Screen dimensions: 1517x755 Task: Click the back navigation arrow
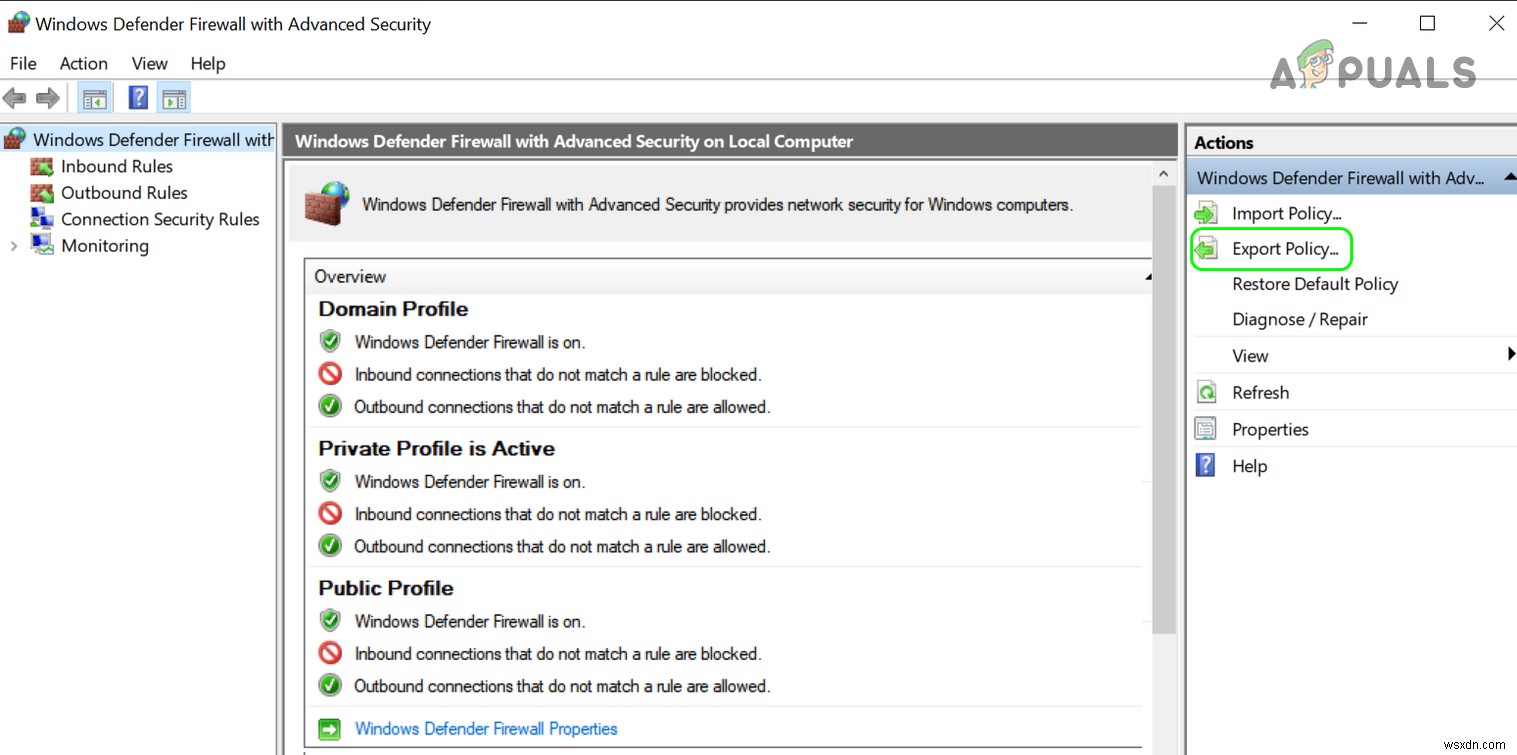[15, 97]
